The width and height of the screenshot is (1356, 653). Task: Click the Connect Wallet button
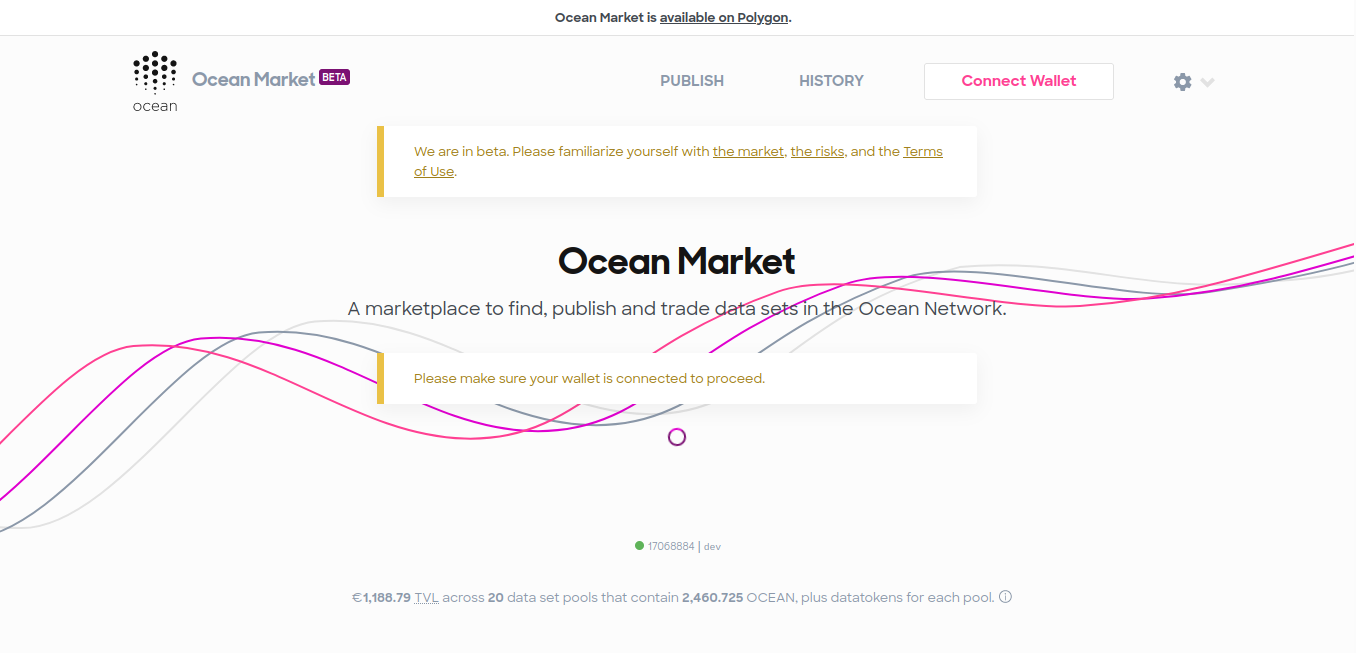coord(1019,81)
